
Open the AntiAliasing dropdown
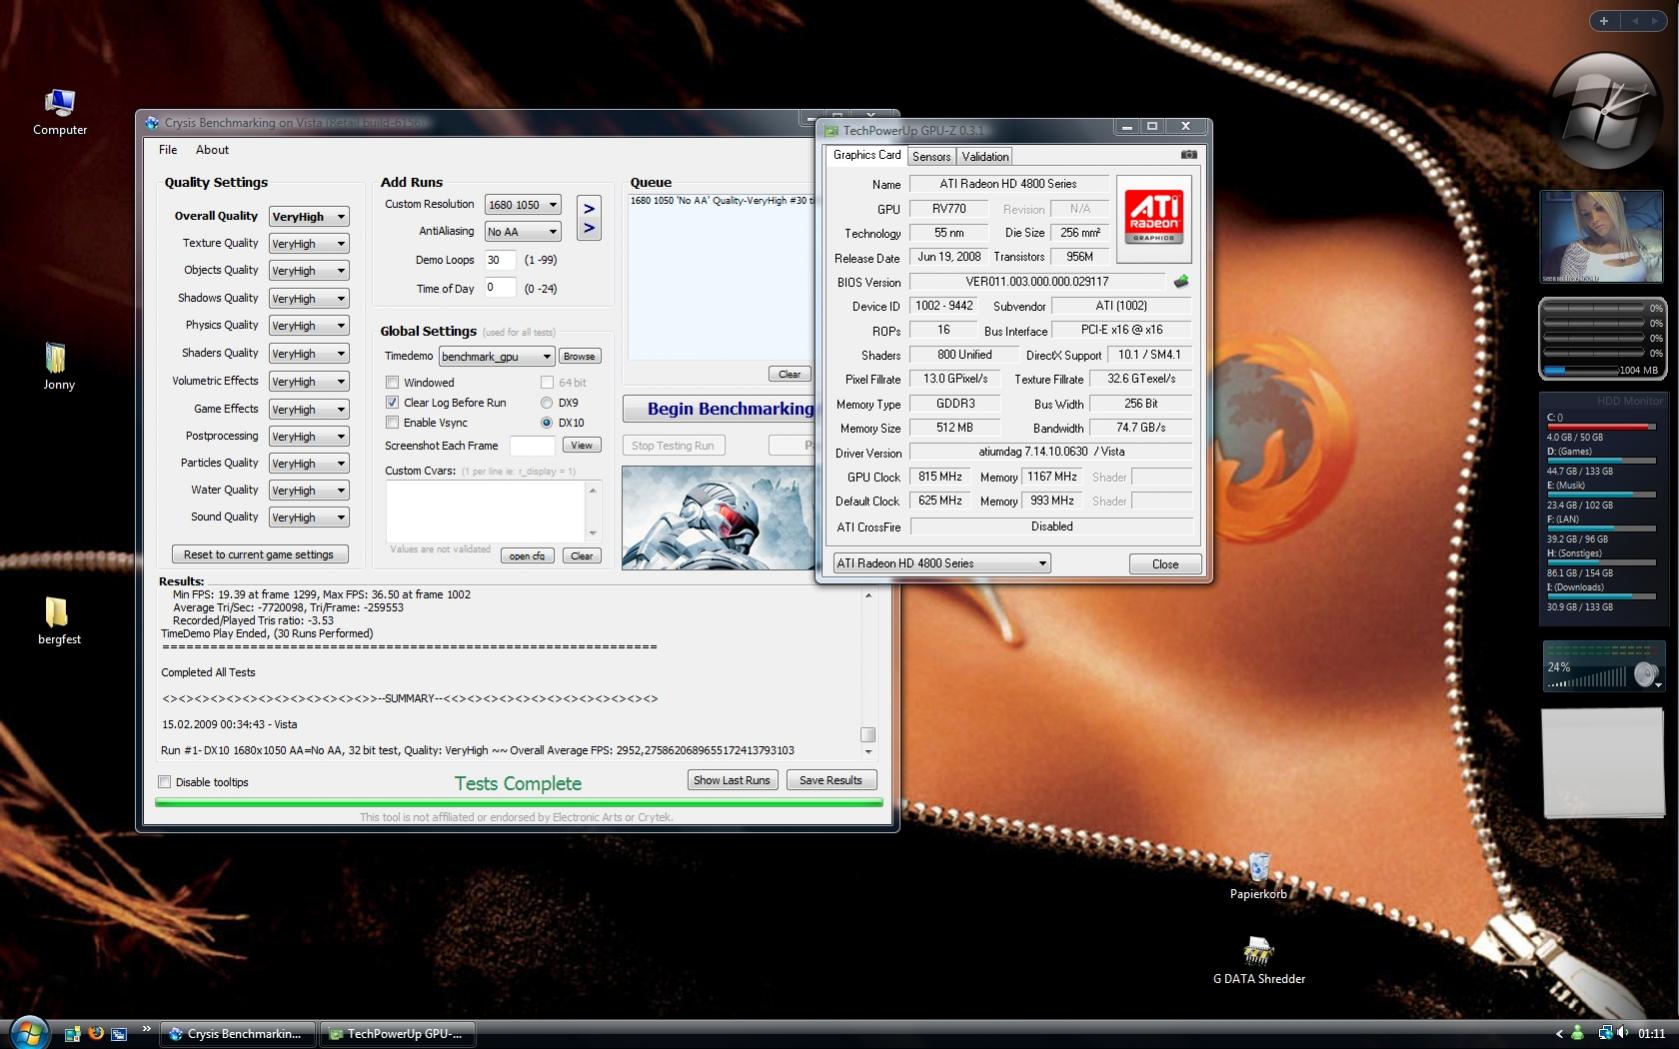(x=522, y=232)
